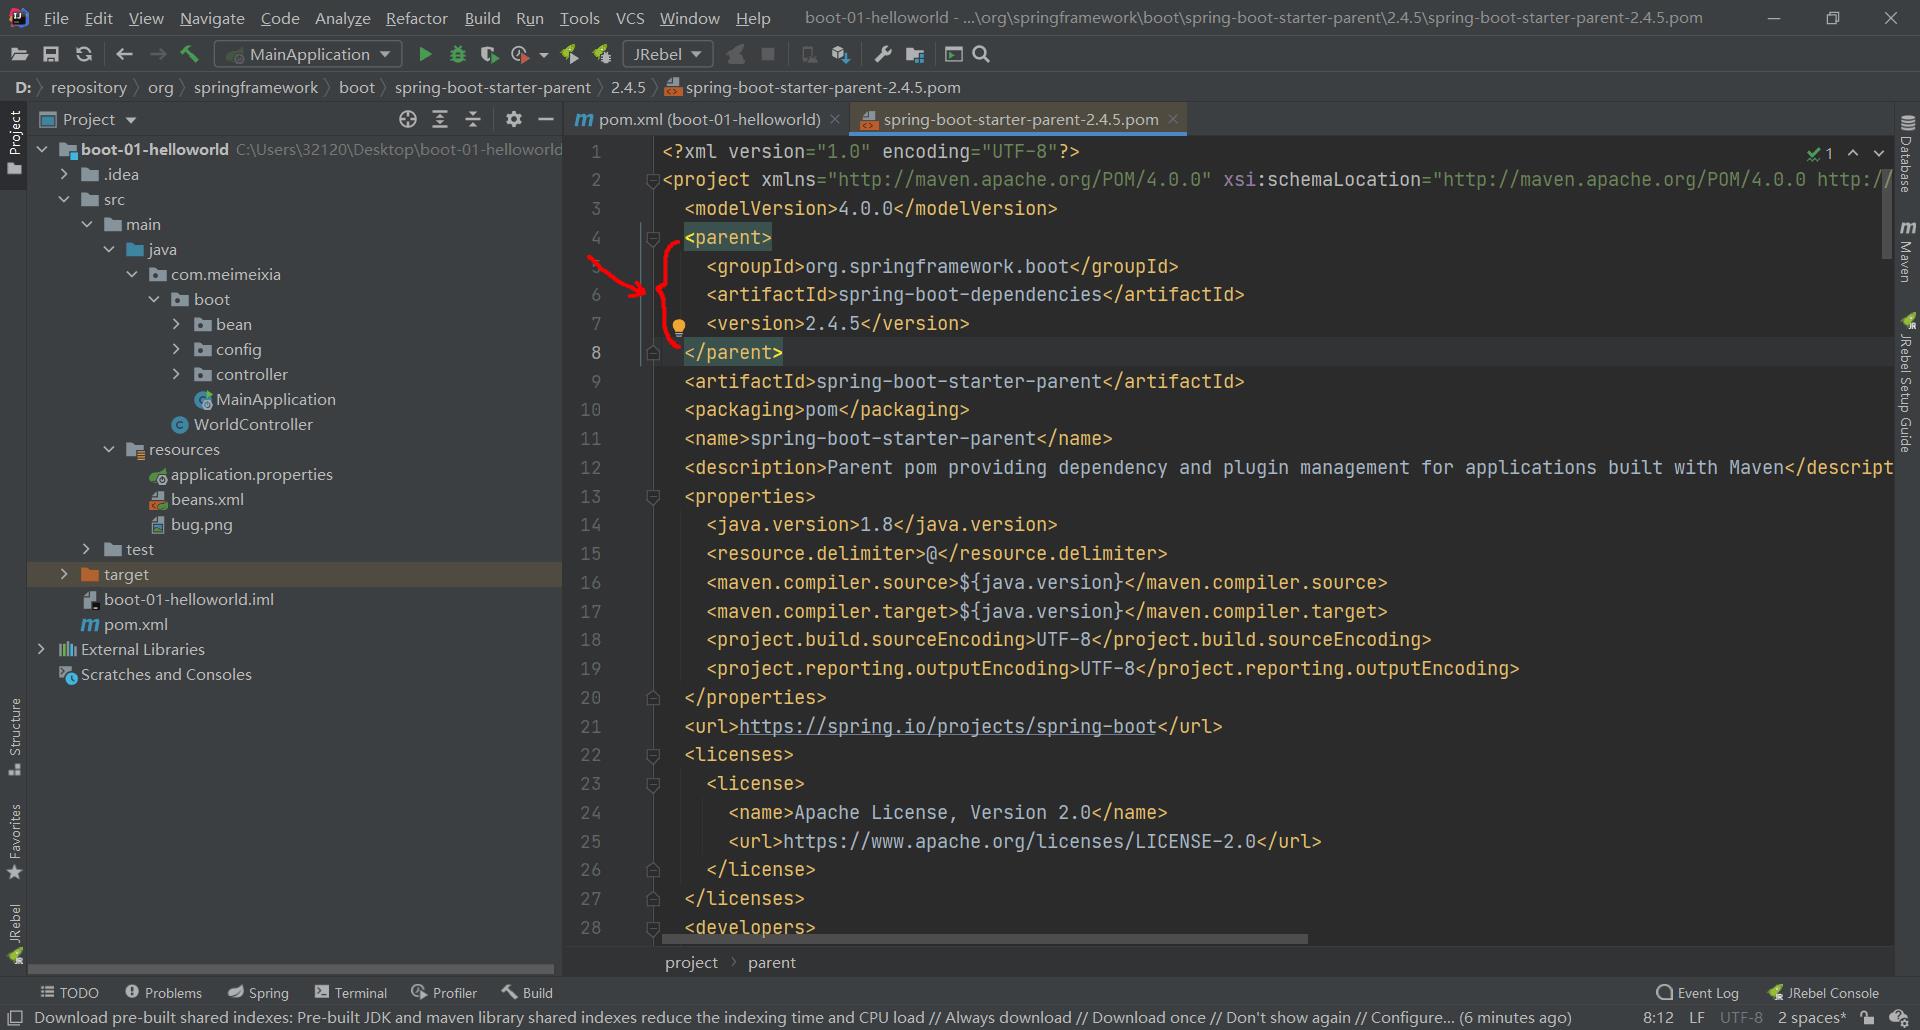
Task: Close the spring-boot-starter-parent-2.4.5.pom tab
Action: 1173,119
